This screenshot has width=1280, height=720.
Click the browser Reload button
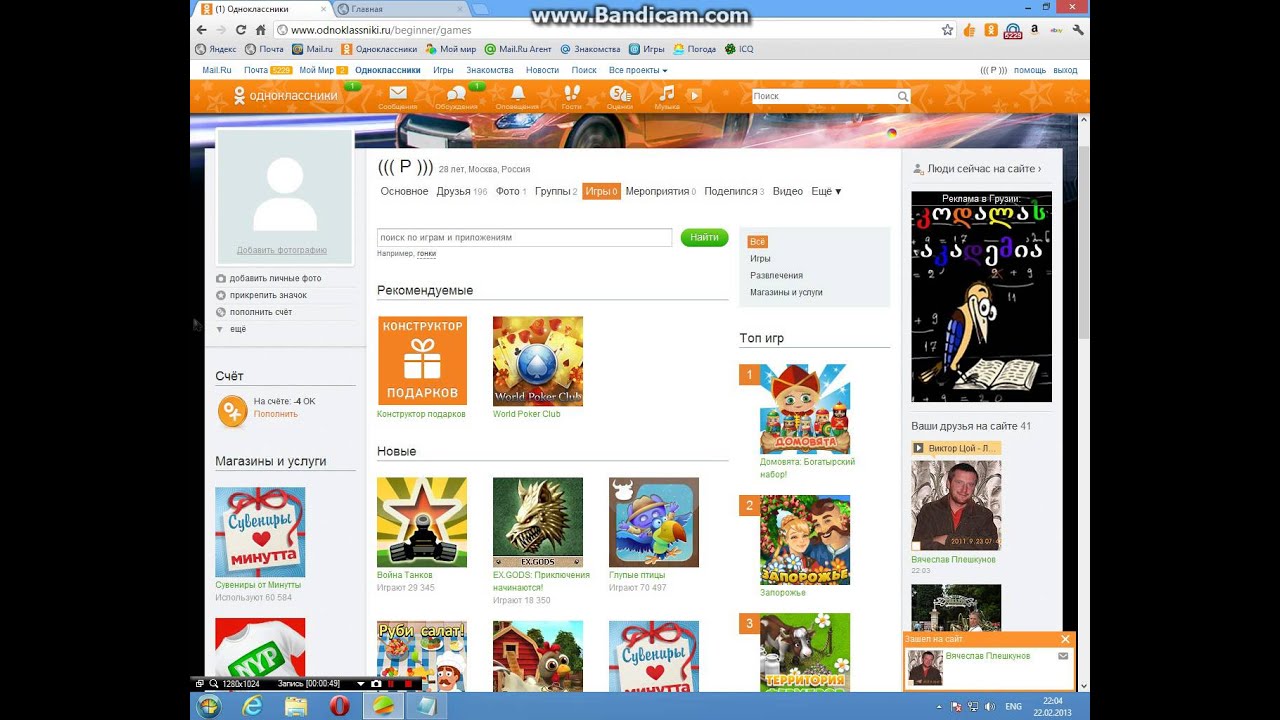pyautogui.click(x=241, y=30)
